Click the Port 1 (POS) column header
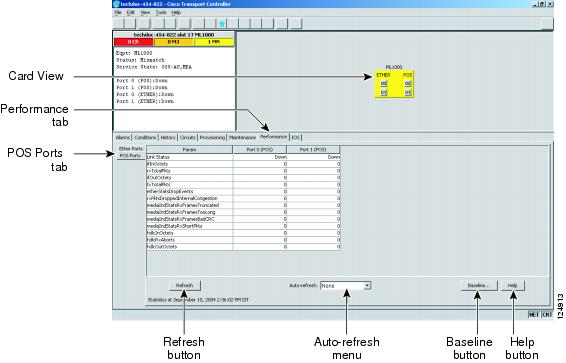Screen dimensions: 566x363 [313, 149]
